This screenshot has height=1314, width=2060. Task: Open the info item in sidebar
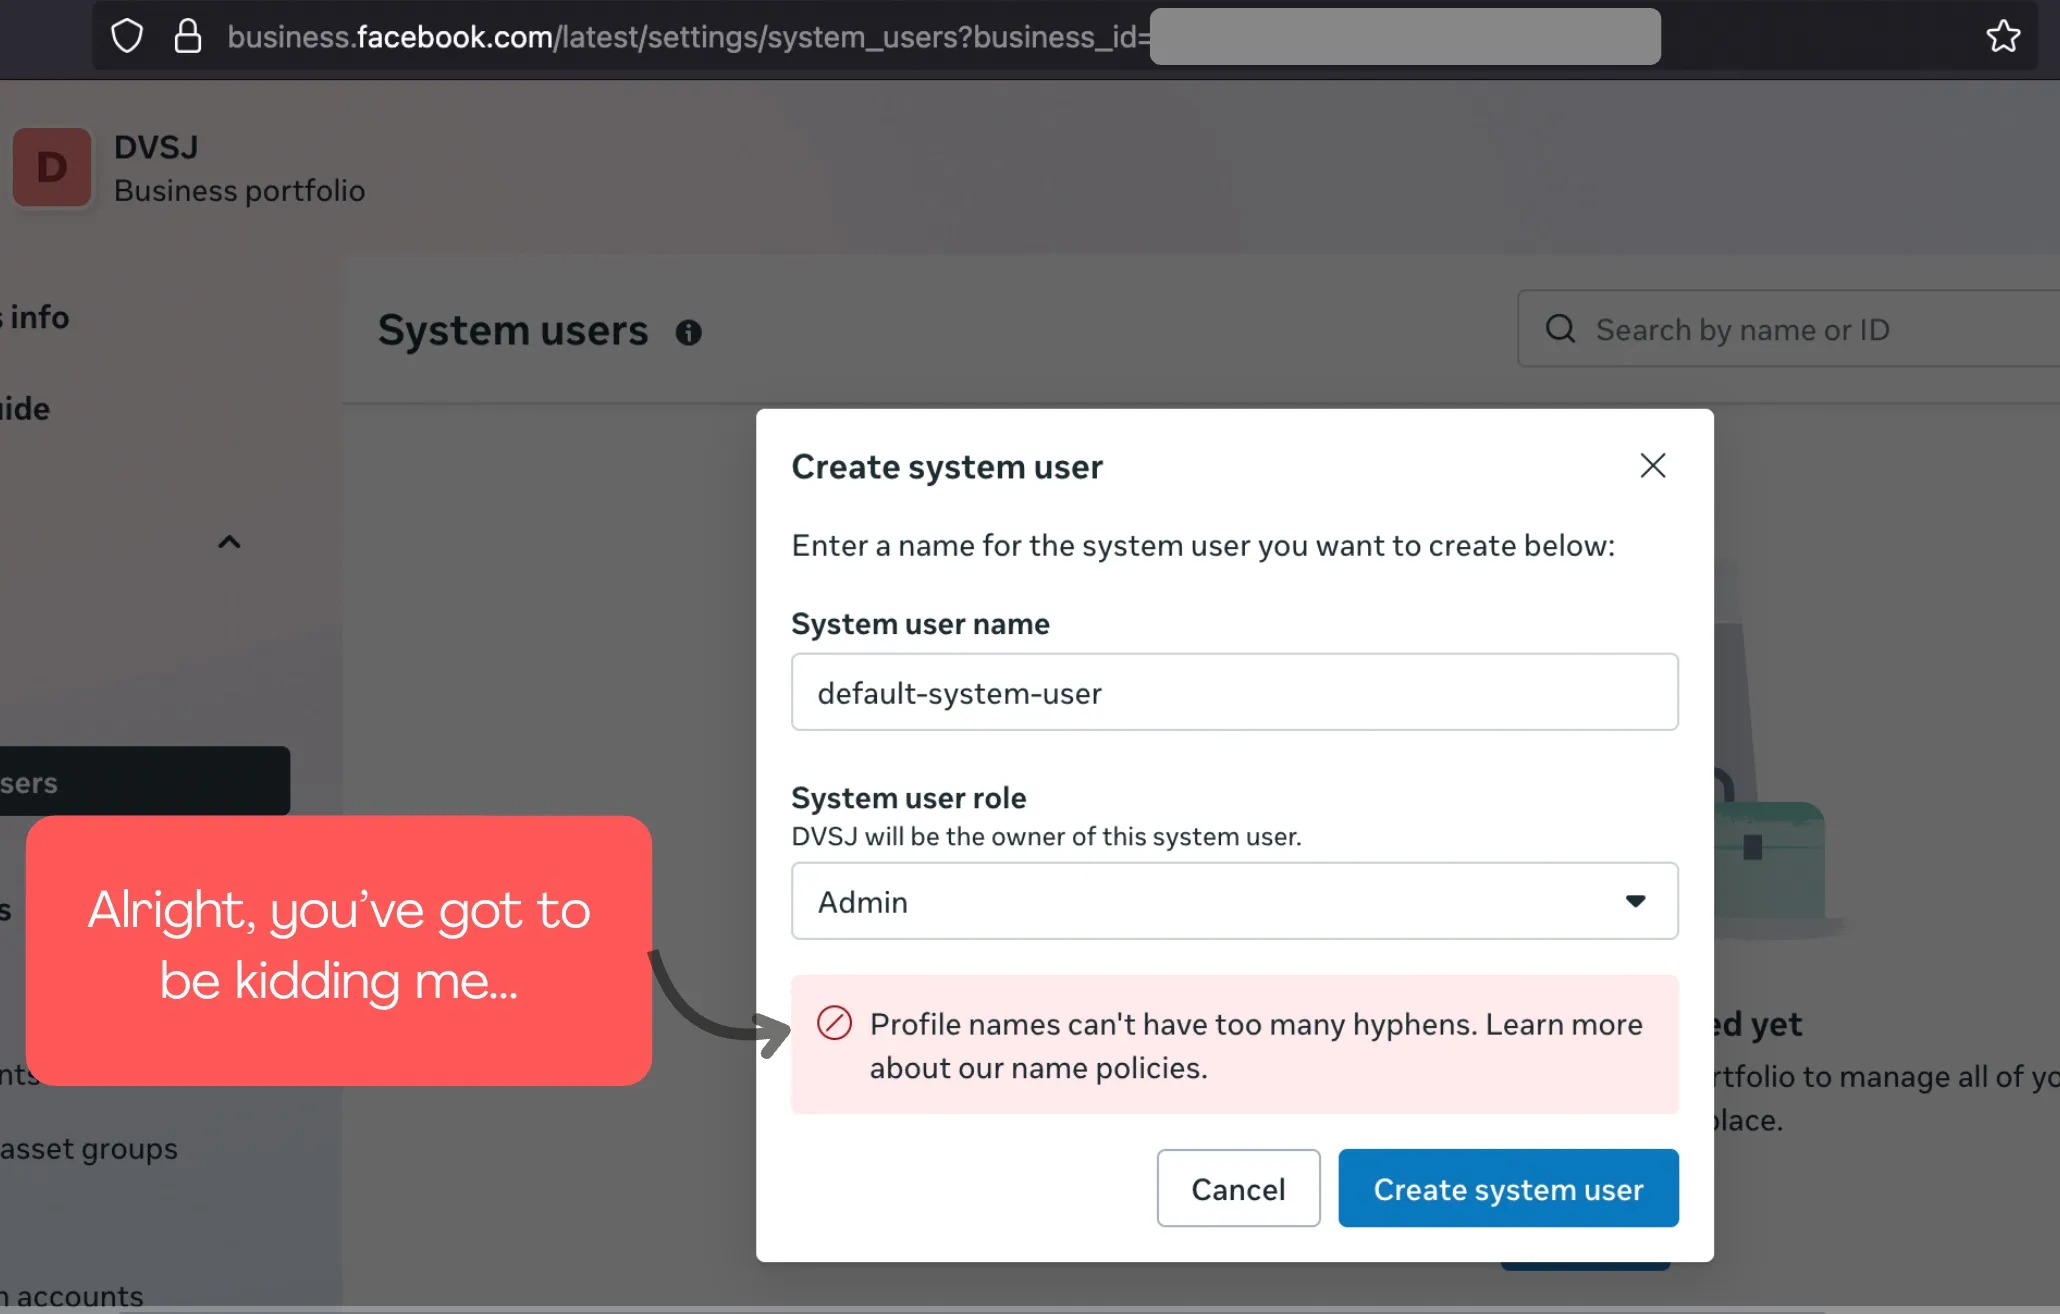pyautogui.click(x=38, y=317)
